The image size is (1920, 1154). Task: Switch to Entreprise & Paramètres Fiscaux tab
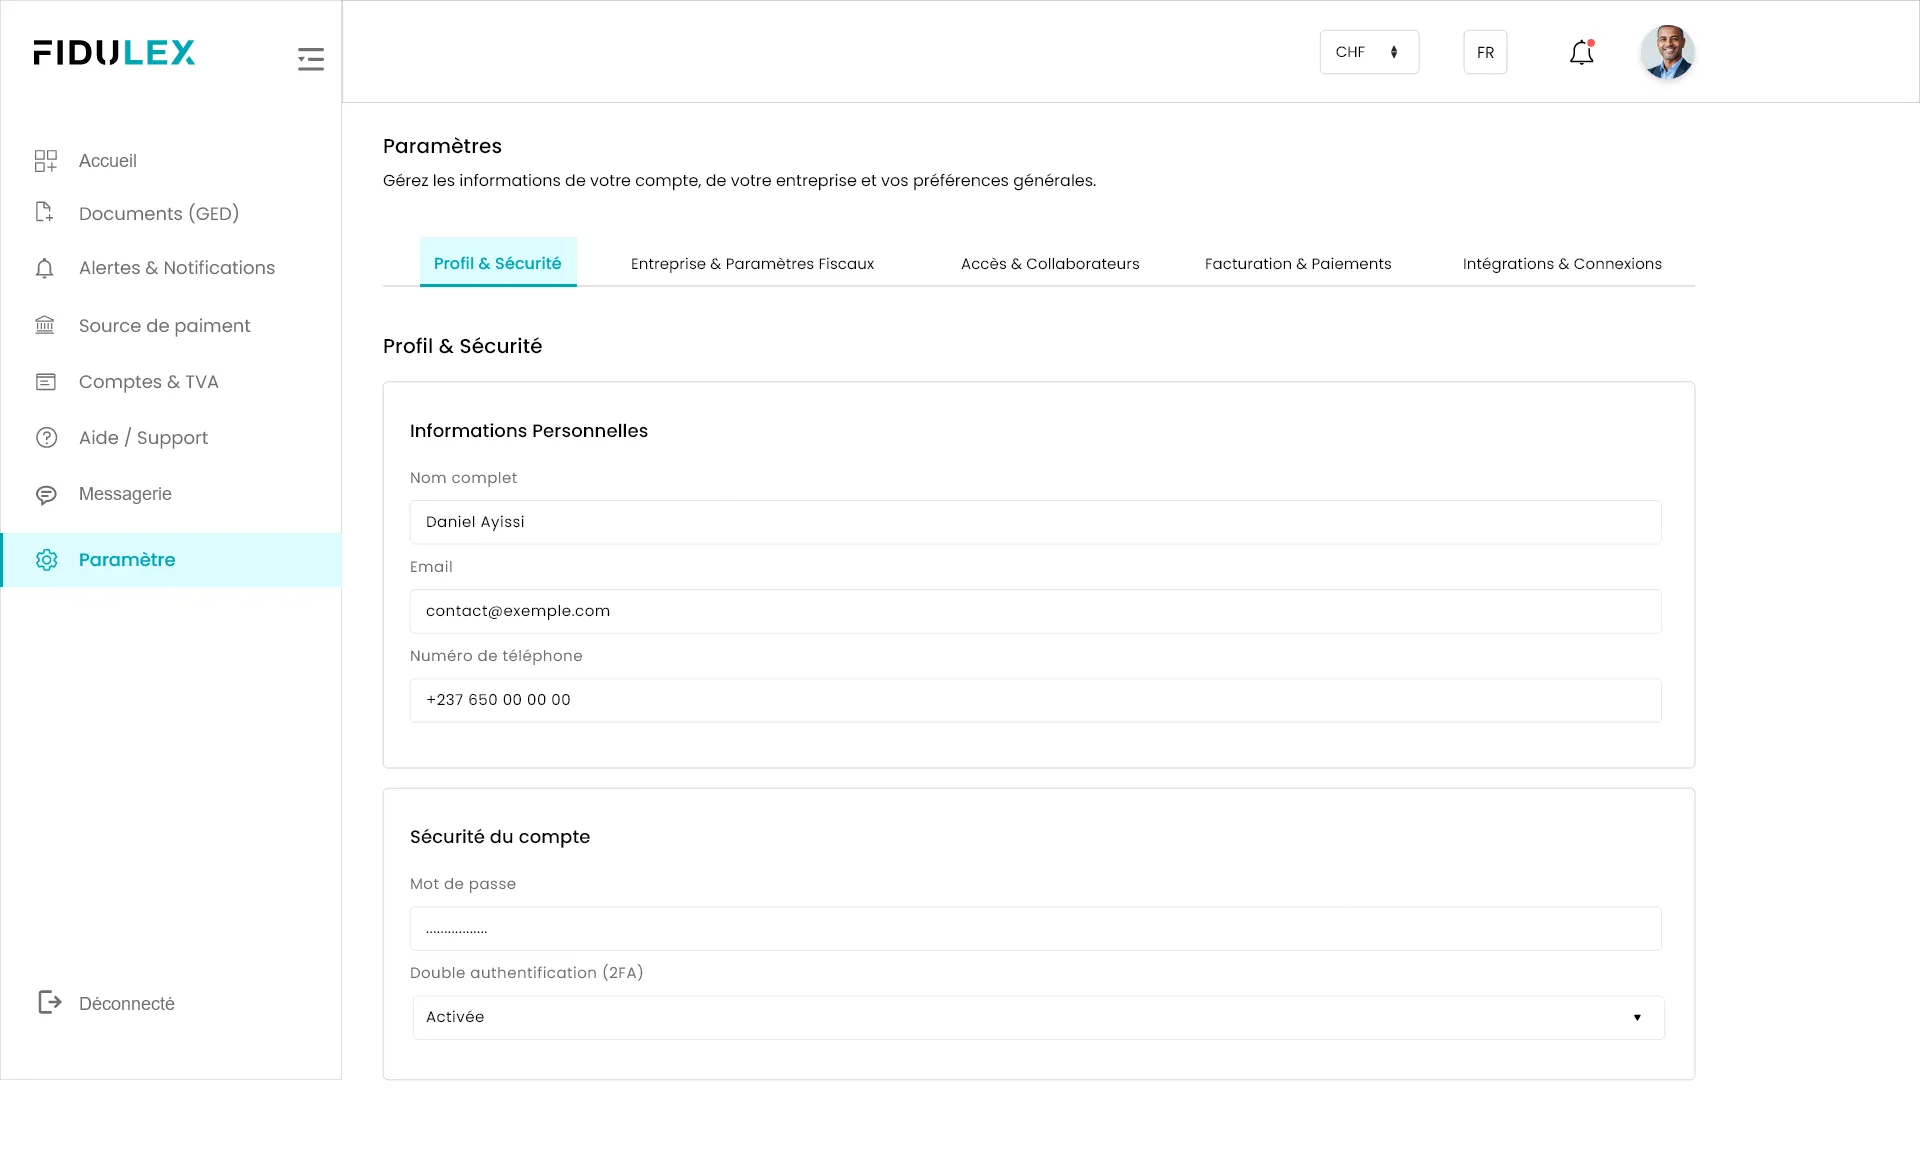tap(752, 264)
